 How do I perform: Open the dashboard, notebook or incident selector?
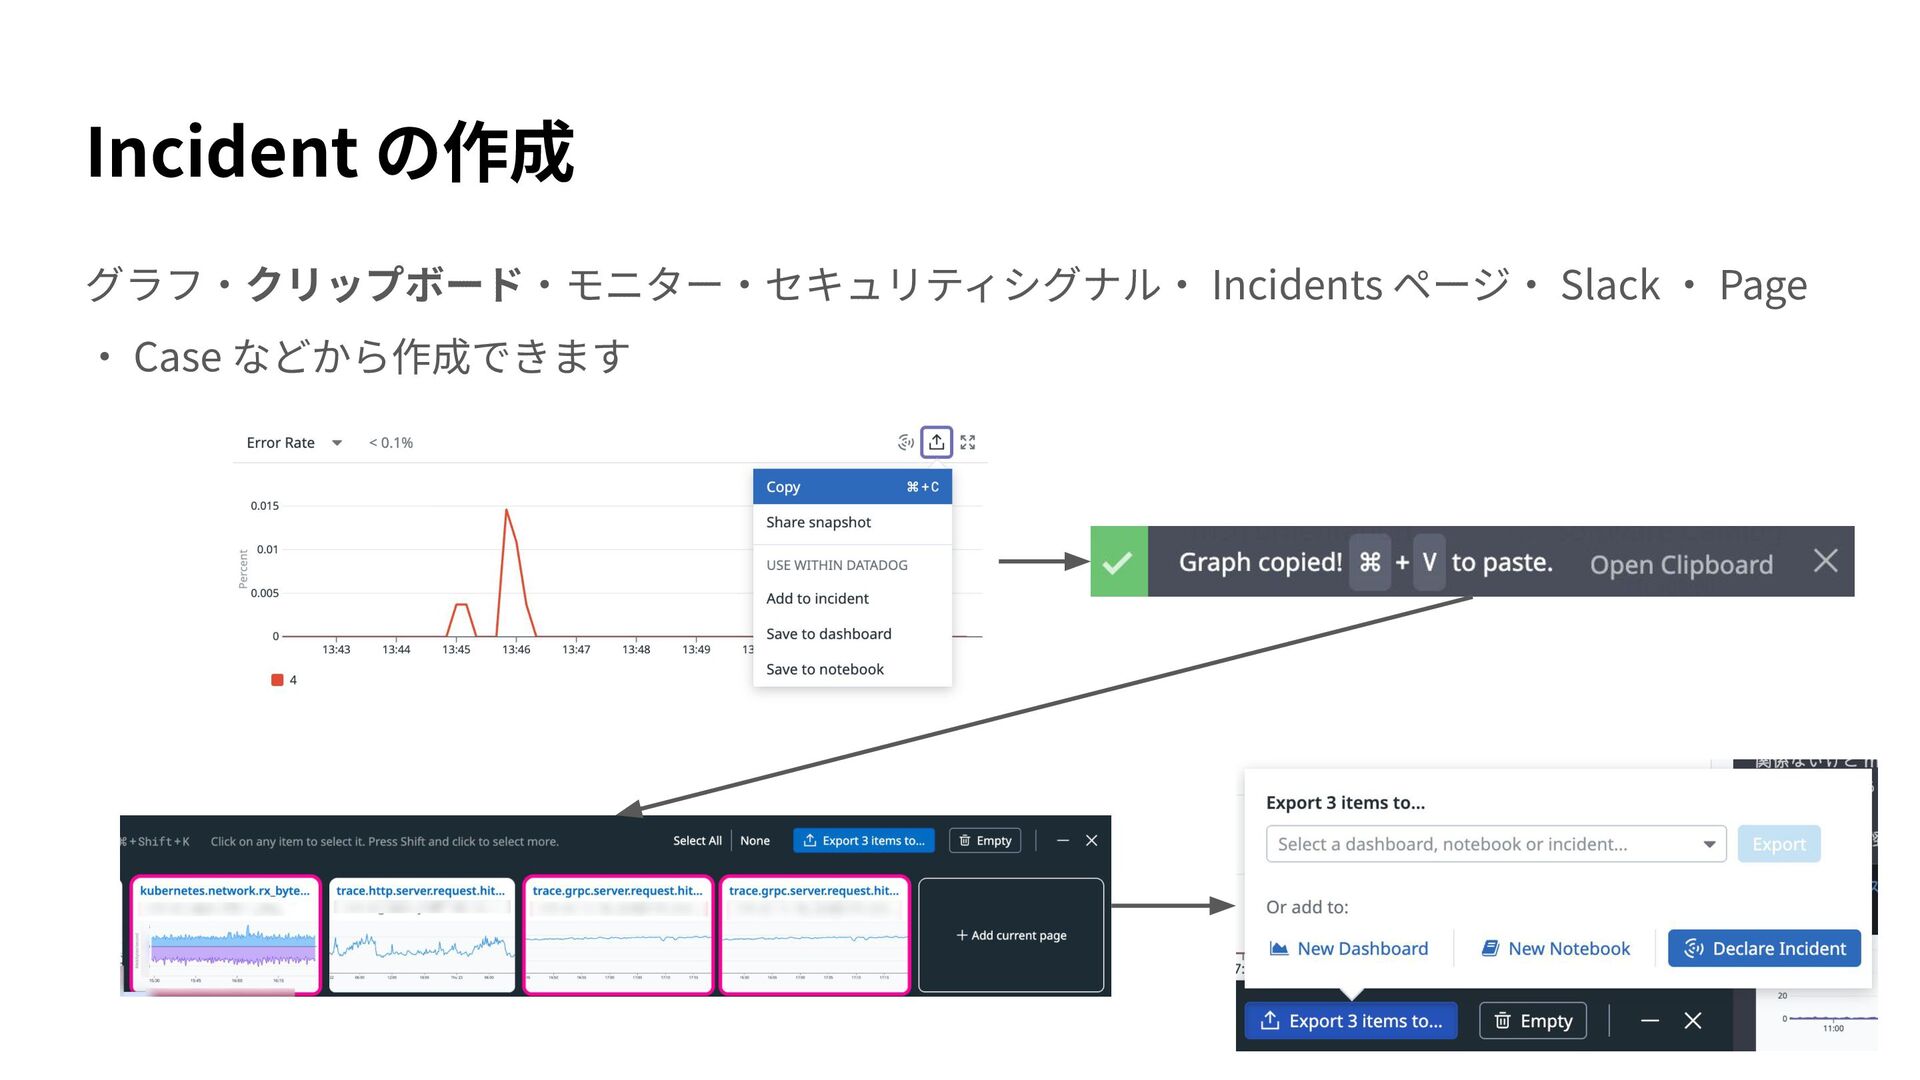click(x=1496, y=844)
